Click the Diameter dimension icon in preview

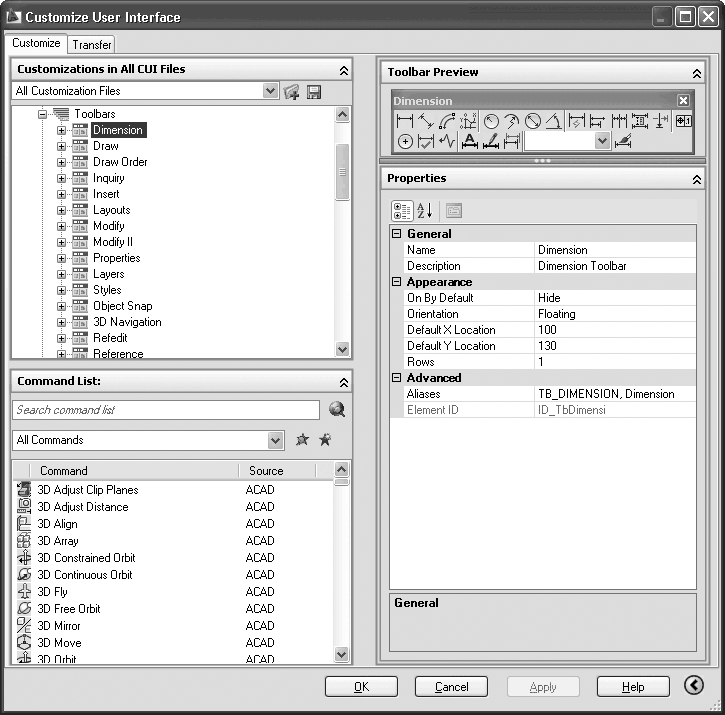point(533,121)
